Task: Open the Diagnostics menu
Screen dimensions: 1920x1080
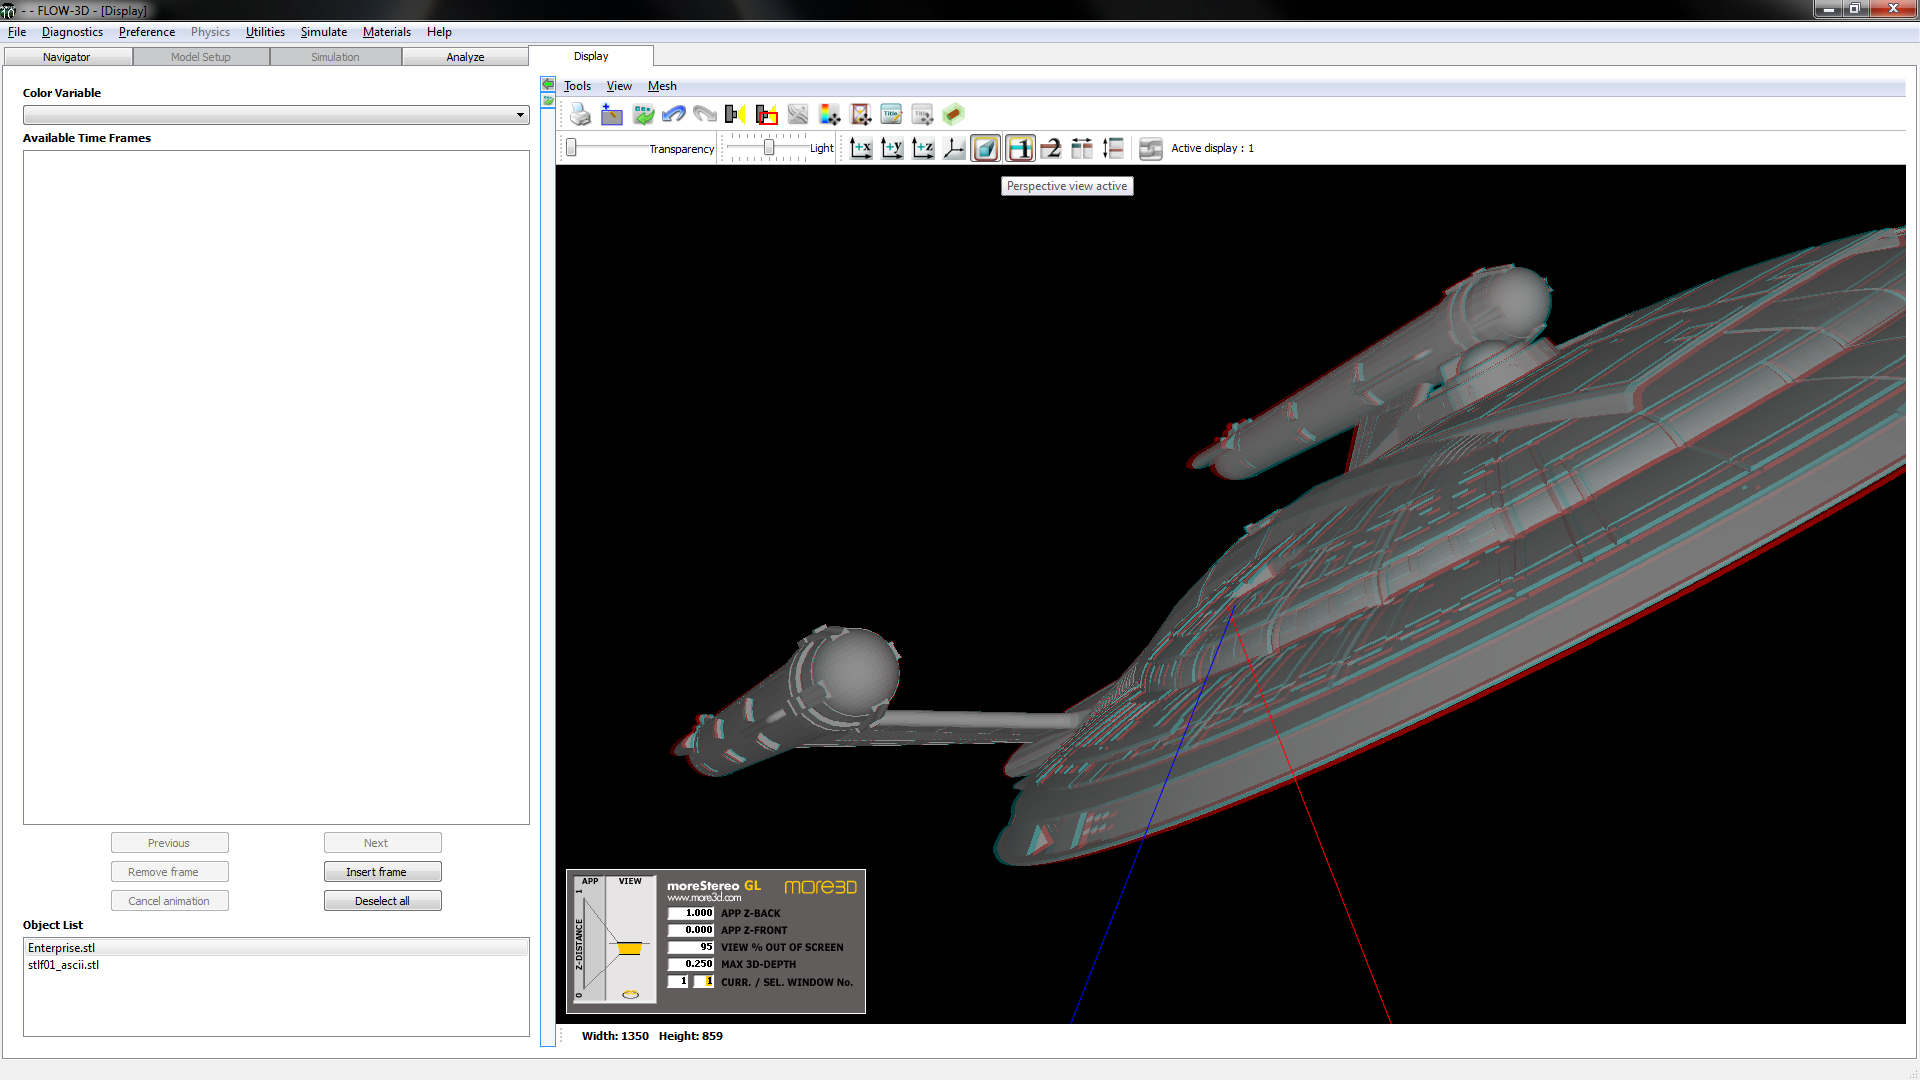Action: pos(72,32)
